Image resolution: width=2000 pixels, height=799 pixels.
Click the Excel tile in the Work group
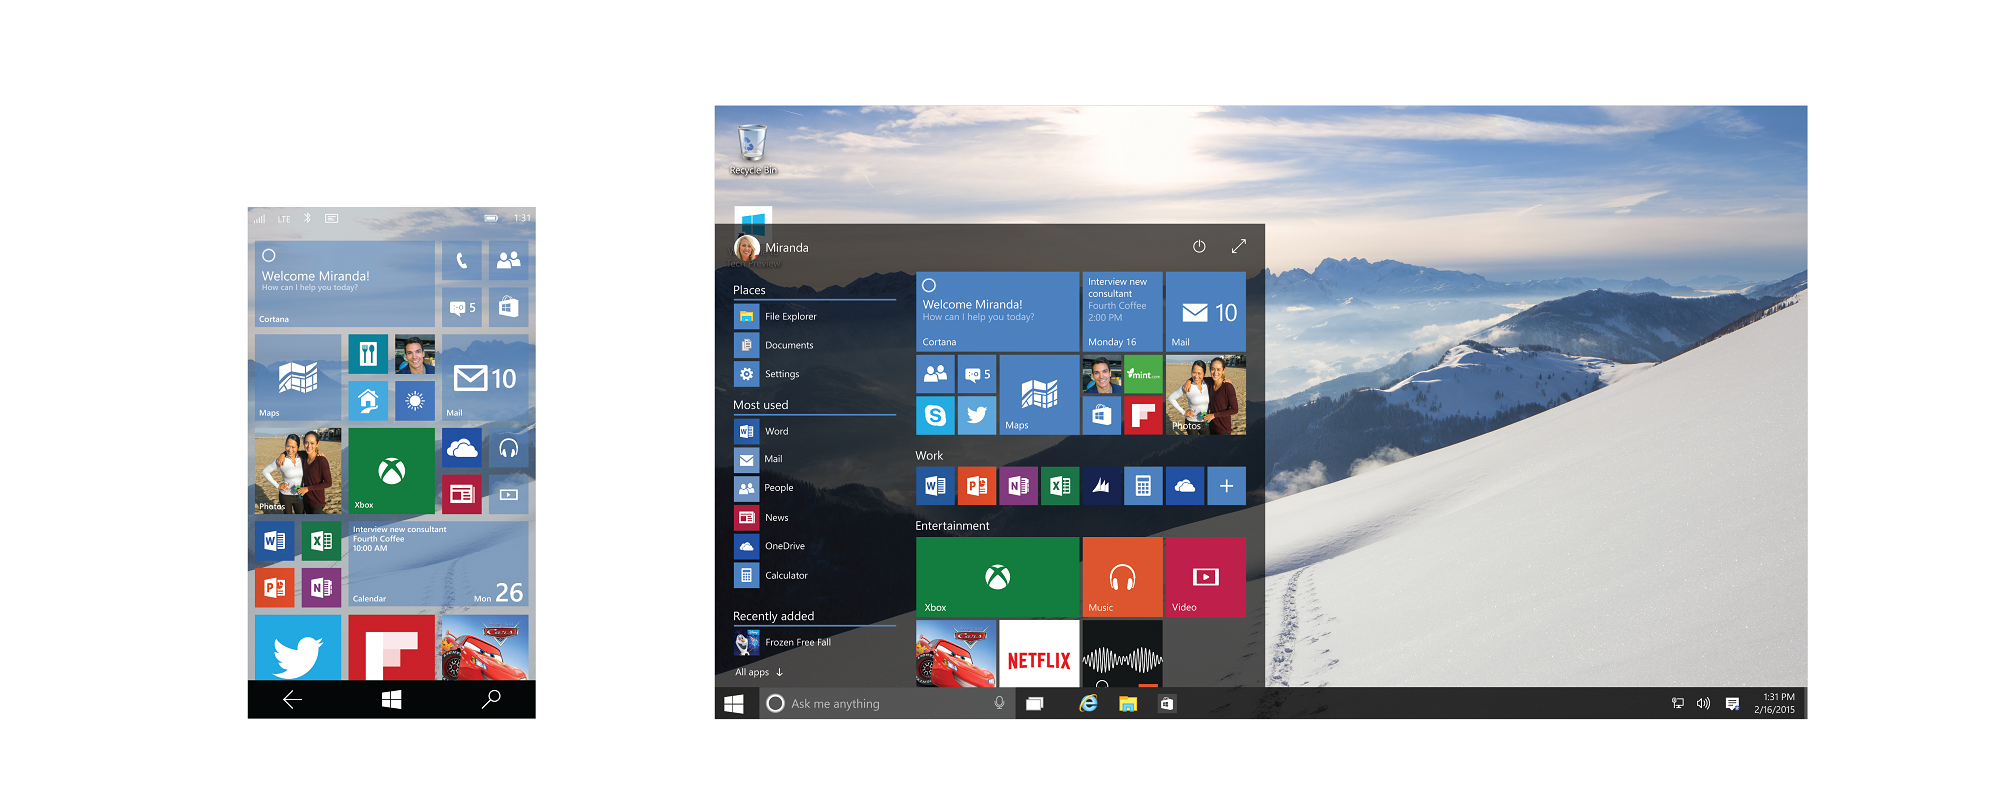1060,486
